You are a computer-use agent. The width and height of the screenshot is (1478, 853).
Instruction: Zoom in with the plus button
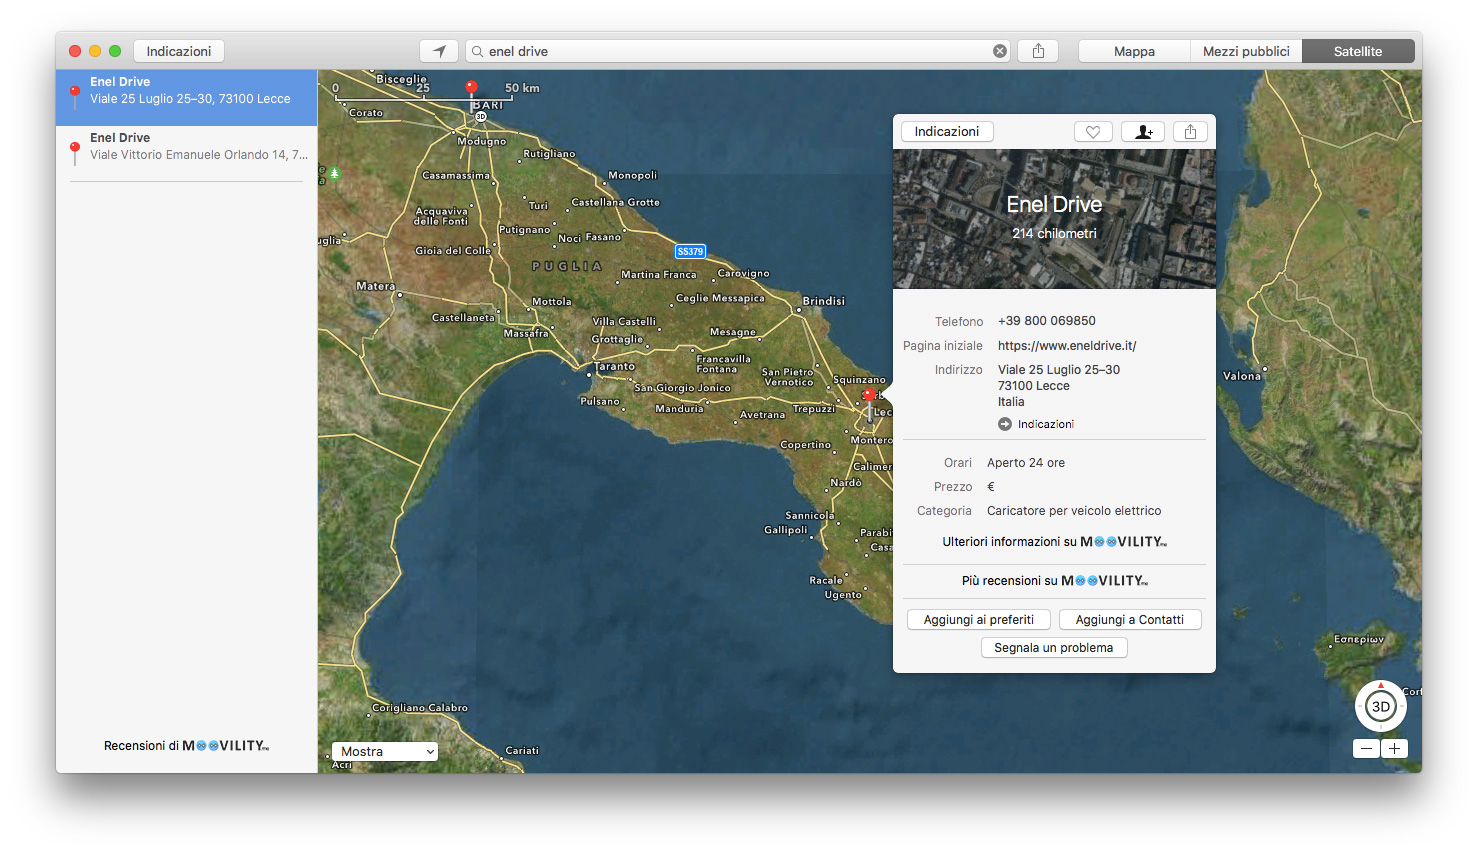[x=1394, y=748]
